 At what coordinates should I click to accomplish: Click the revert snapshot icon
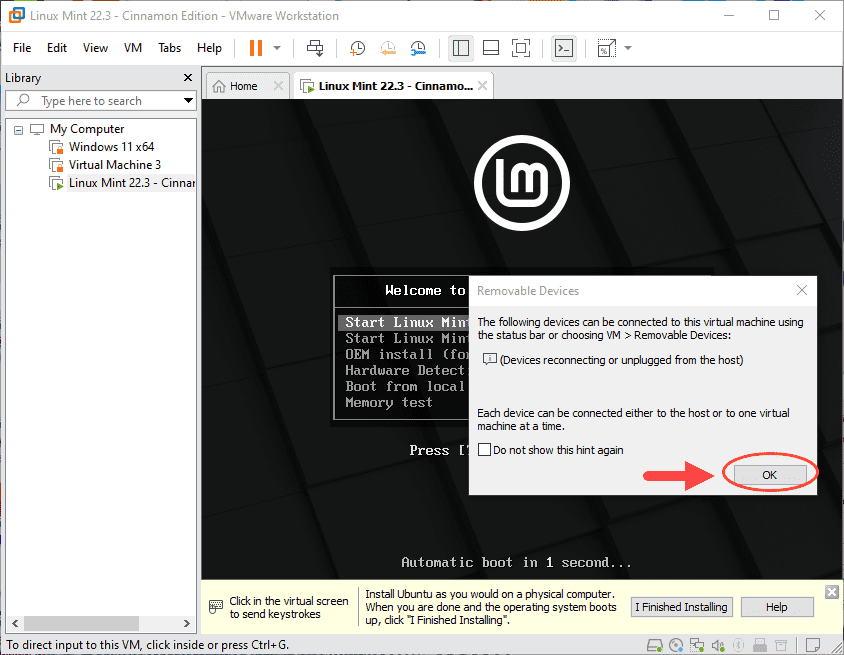[388, 48]
